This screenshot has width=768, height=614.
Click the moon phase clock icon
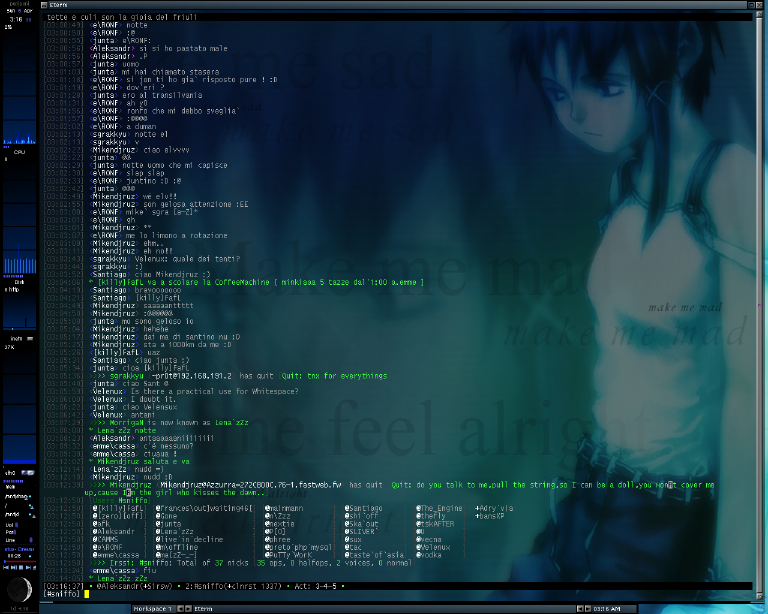pyautogui.click(x=20, y=589)
